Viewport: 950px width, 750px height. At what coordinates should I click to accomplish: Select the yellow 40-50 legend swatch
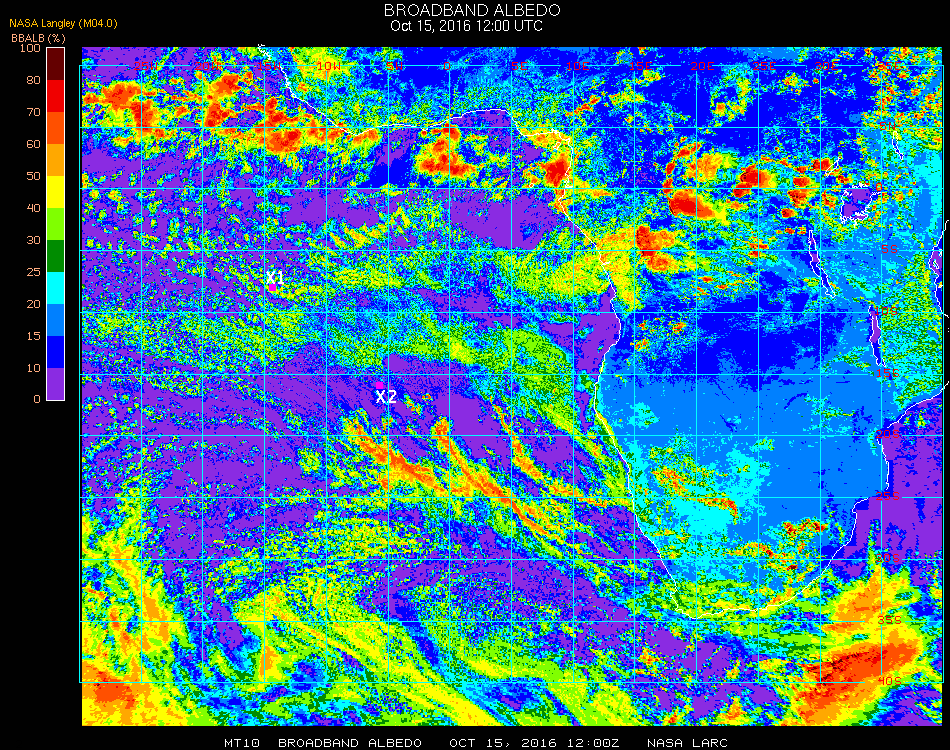click(x=55, y=192)
